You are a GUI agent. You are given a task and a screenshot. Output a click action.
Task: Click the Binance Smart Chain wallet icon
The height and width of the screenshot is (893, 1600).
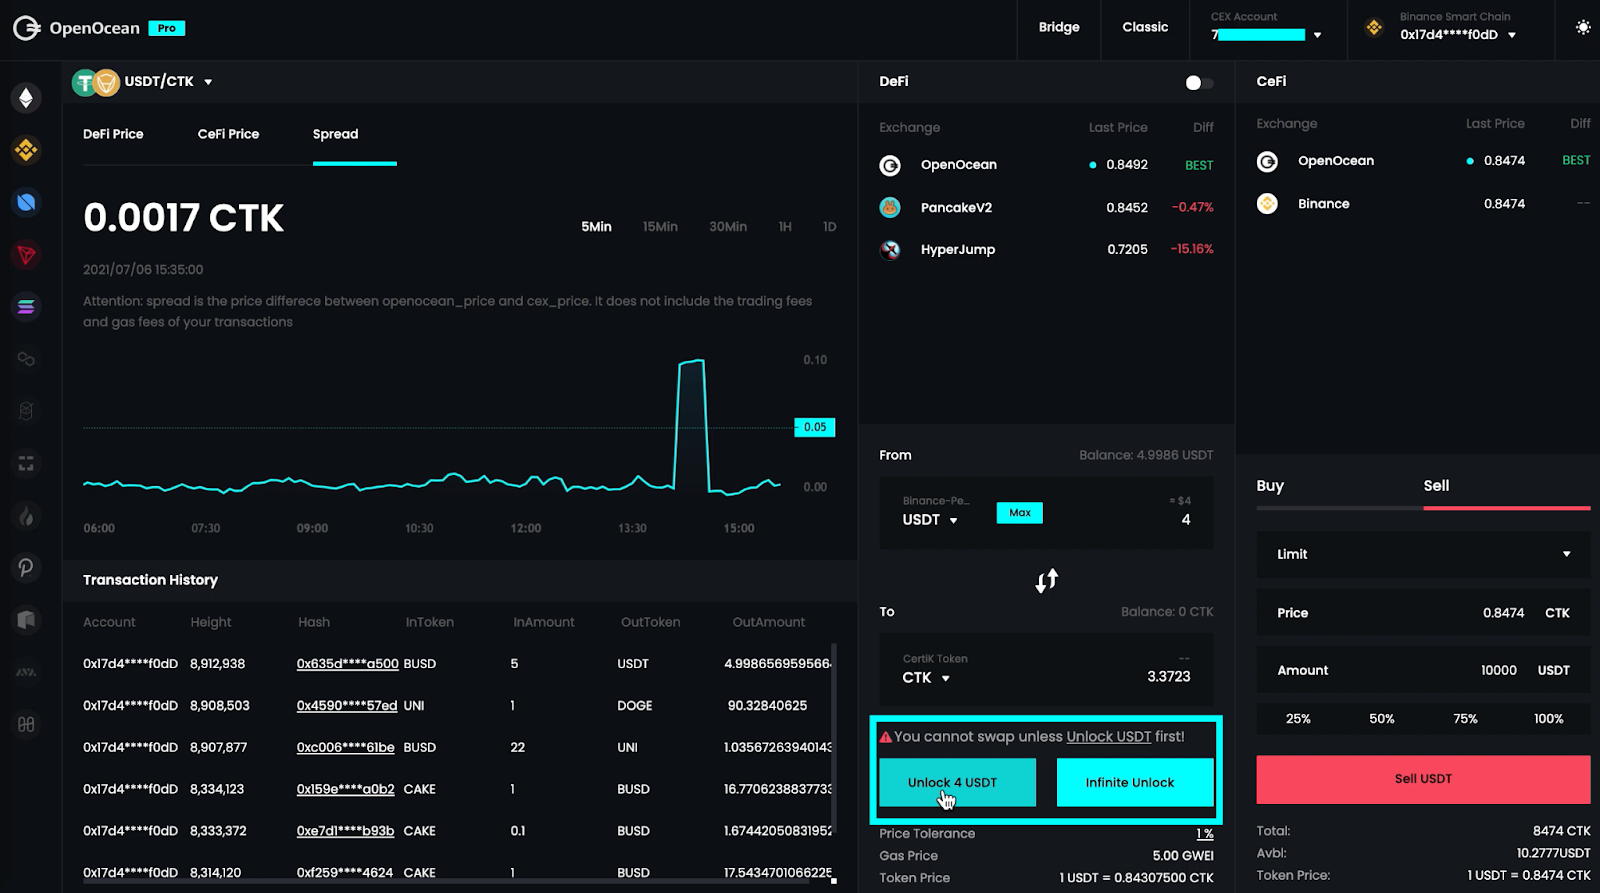[x=1374, y=28]
